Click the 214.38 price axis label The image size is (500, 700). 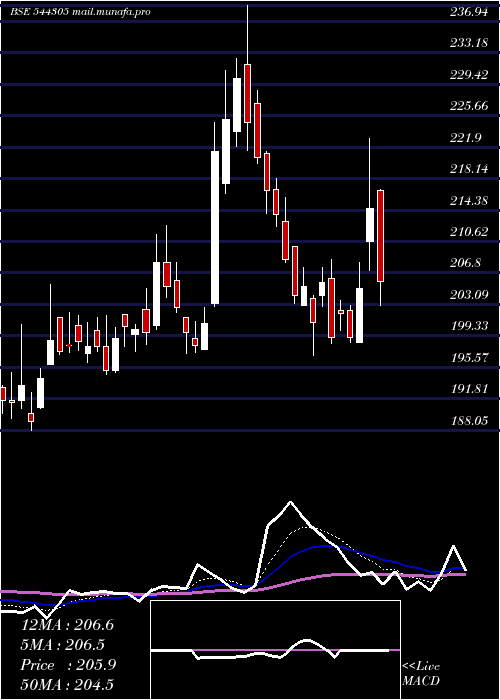tap(468, 201)
